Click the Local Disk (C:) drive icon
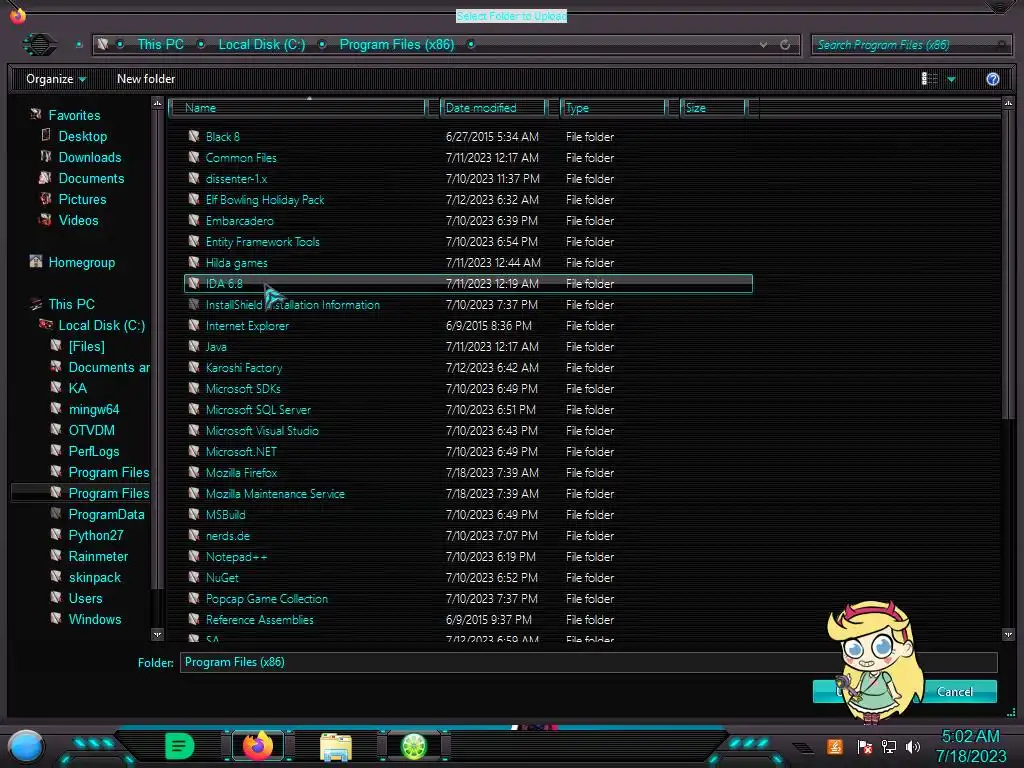Image resolution: width=1024 pixels, height=768 pixels. (x=46, y=324)
